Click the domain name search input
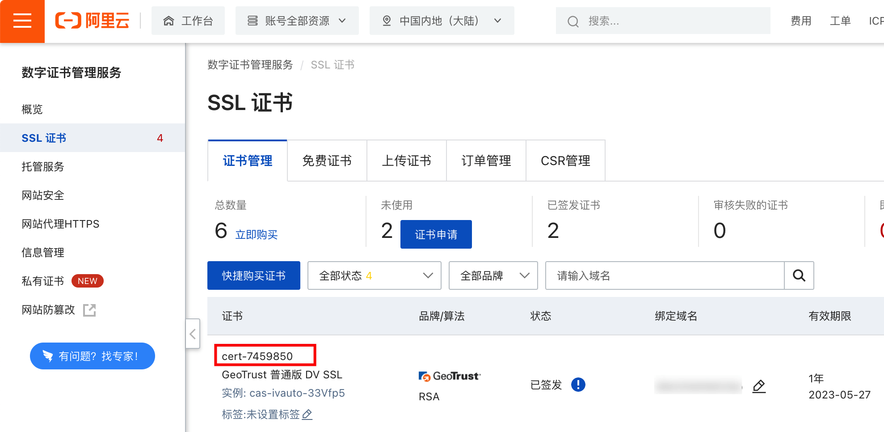884x432 pixels. [x=664, y=275]
